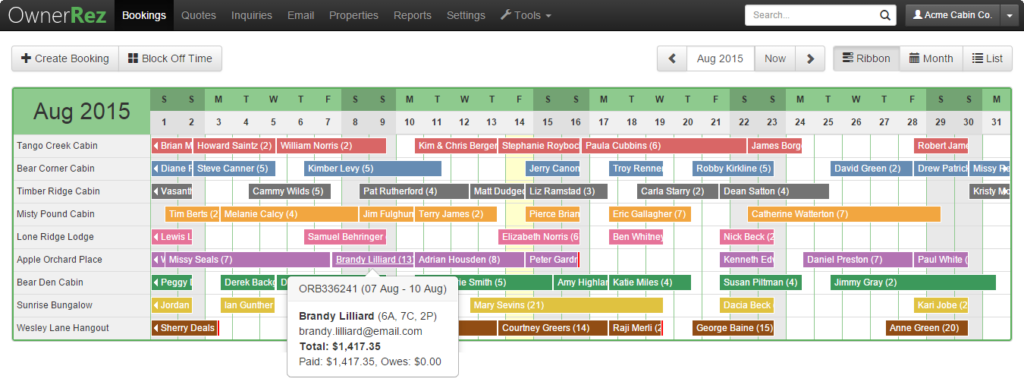1024x385 pixels.
Task: Open Courtney Greers (14) booking
Action: [552, 328]
